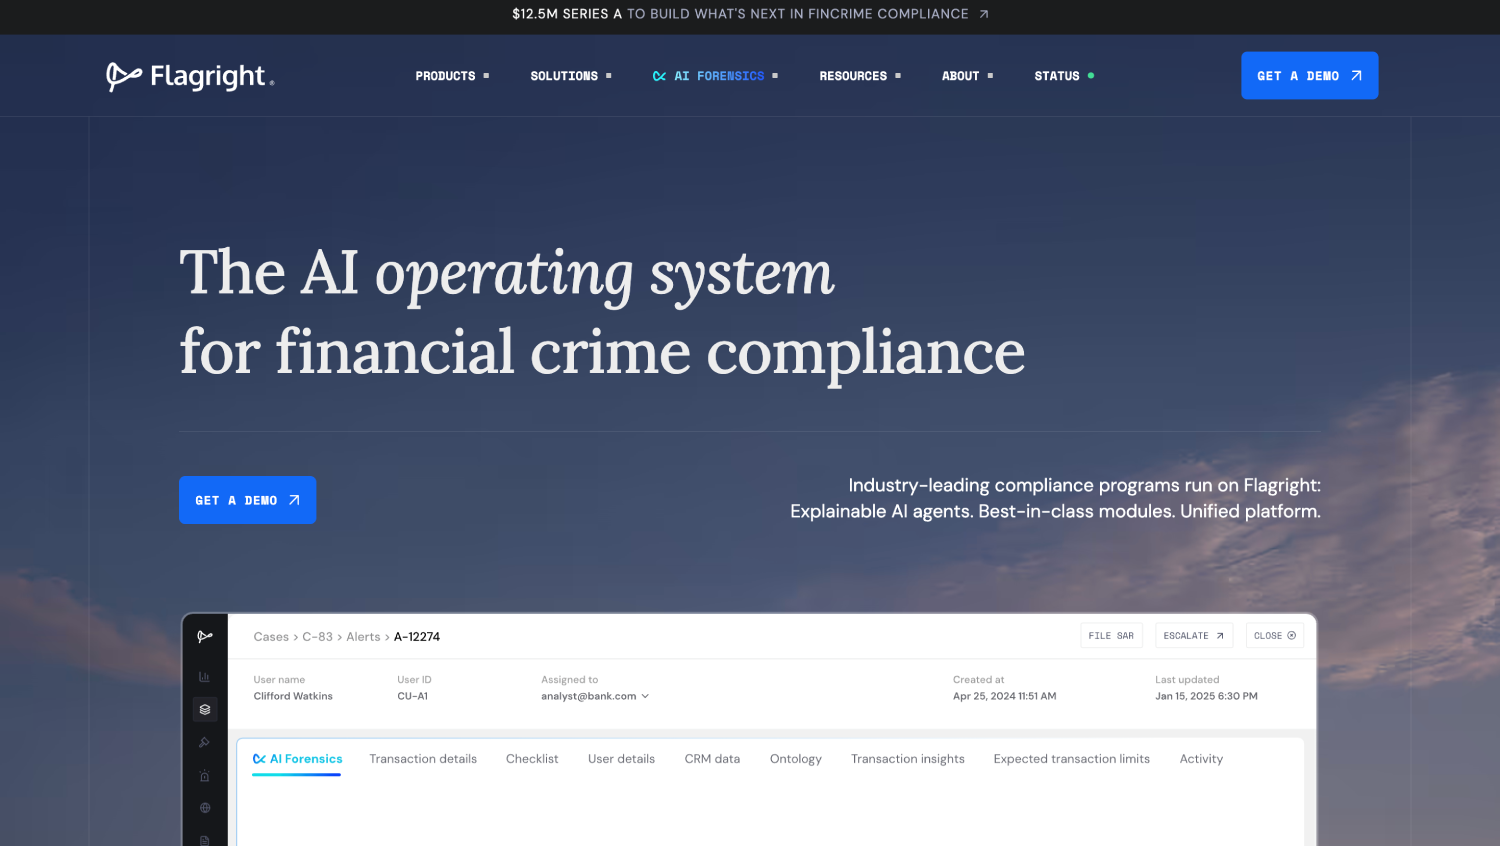This screenshot has width=1500, height=846.
Task: Click the File SAR button
Action: [x=1111, y=636]
